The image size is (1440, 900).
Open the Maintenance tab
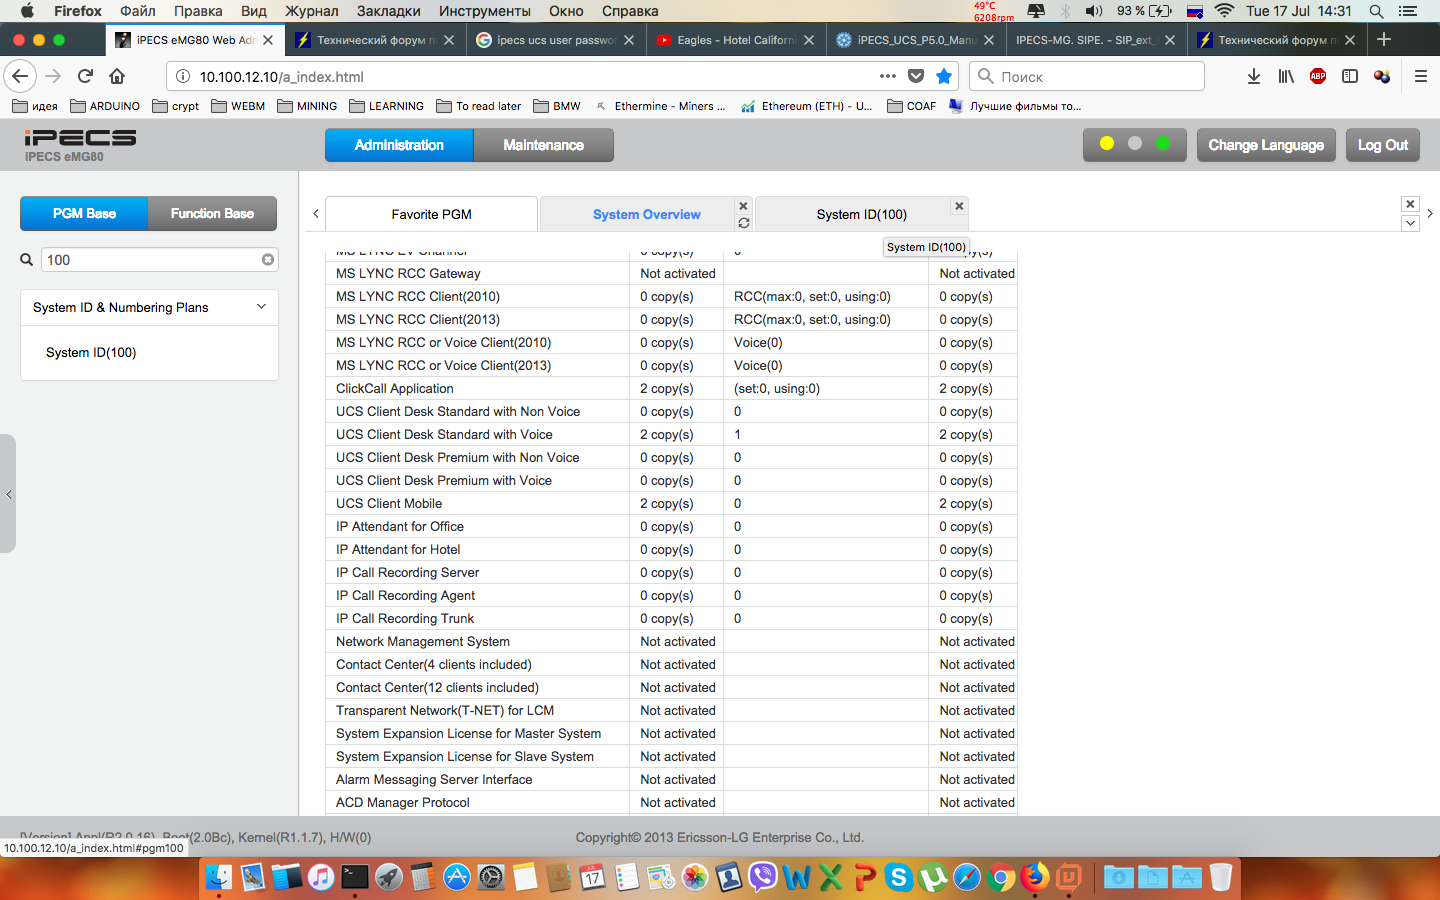click(543, 145)
